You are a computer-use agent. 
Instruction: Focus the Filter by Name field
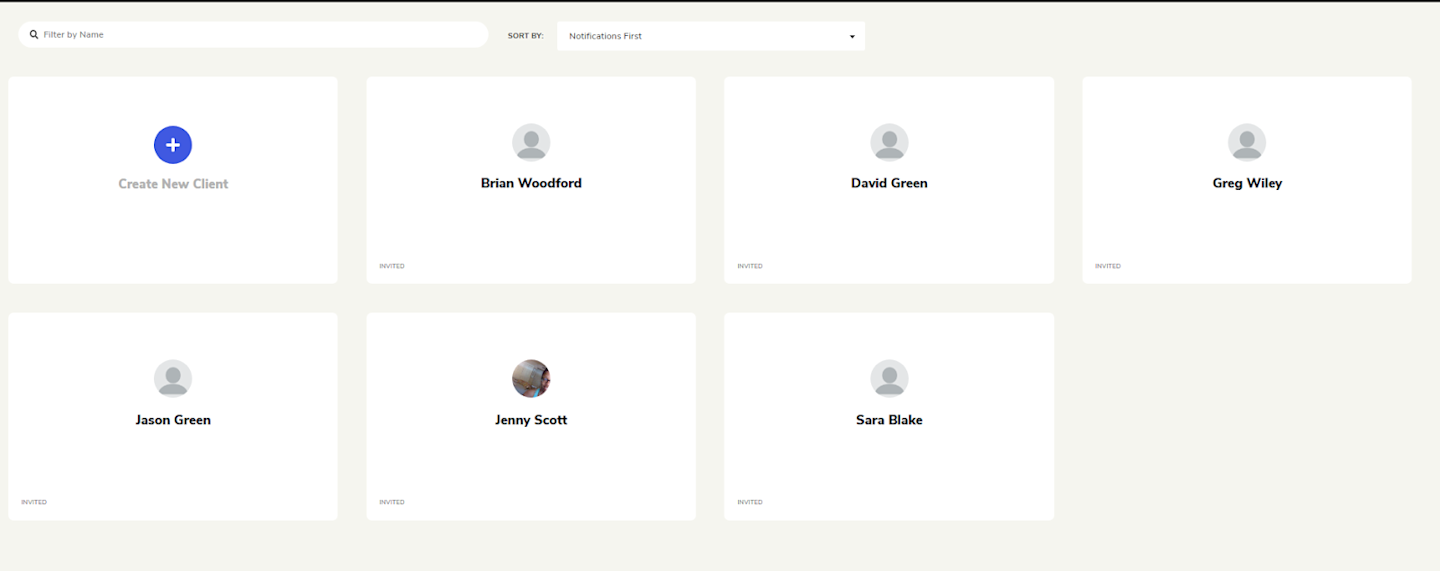260,35
